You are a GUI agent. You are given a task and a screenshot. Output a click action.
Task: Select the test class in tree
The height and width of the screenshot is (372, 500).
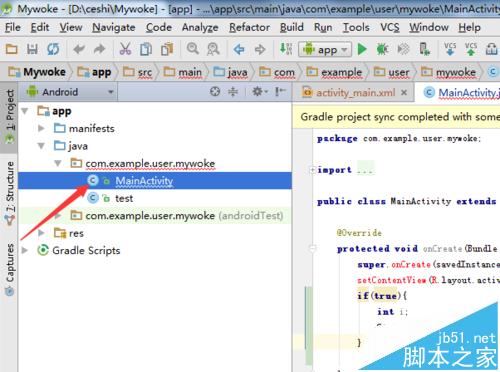click(x=124, y=198)
